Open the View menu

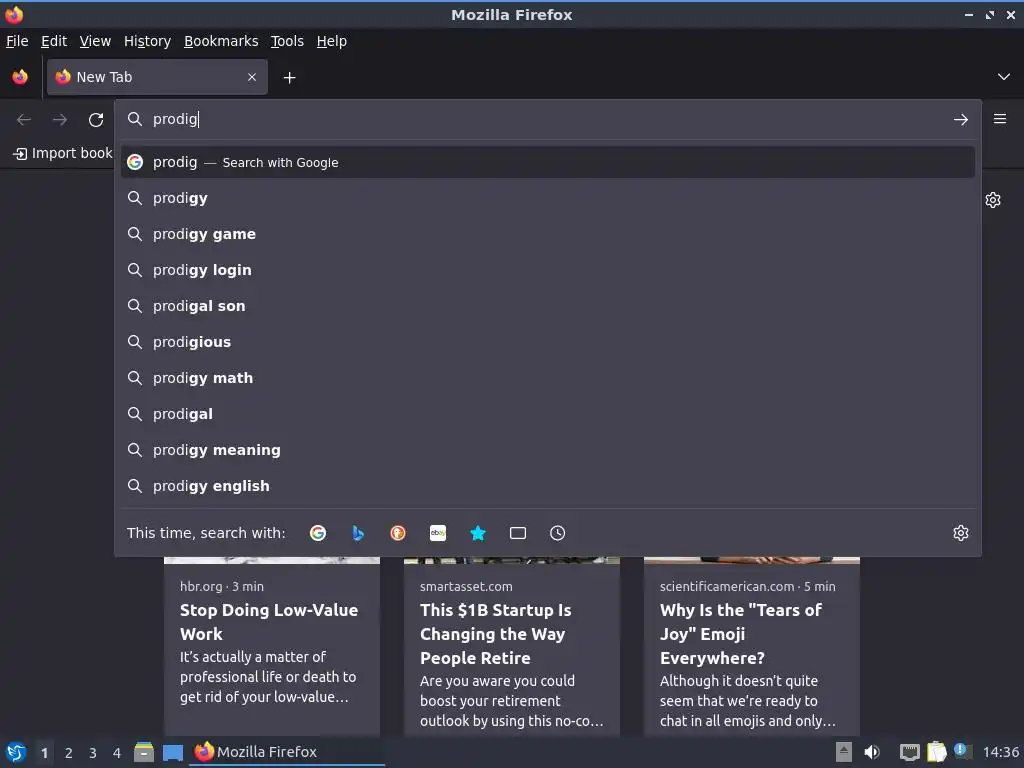95,41
